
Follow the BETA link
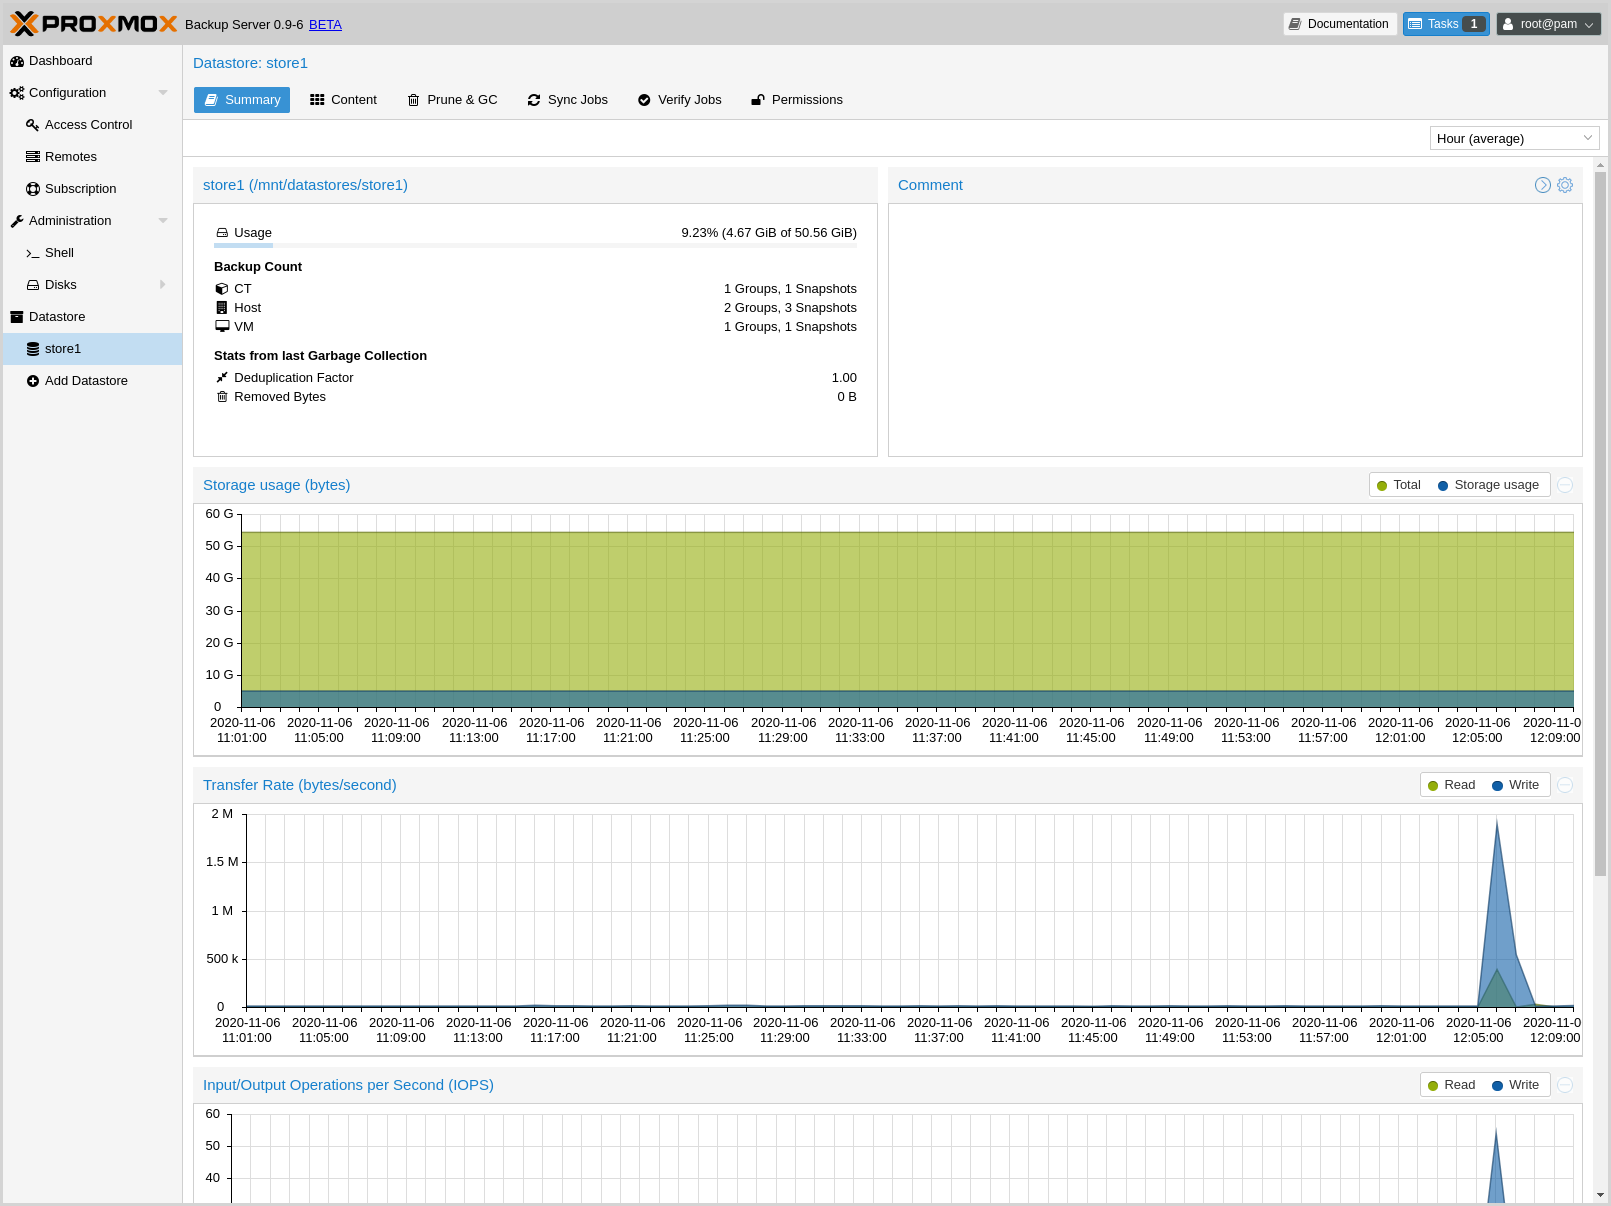[325, 25]
